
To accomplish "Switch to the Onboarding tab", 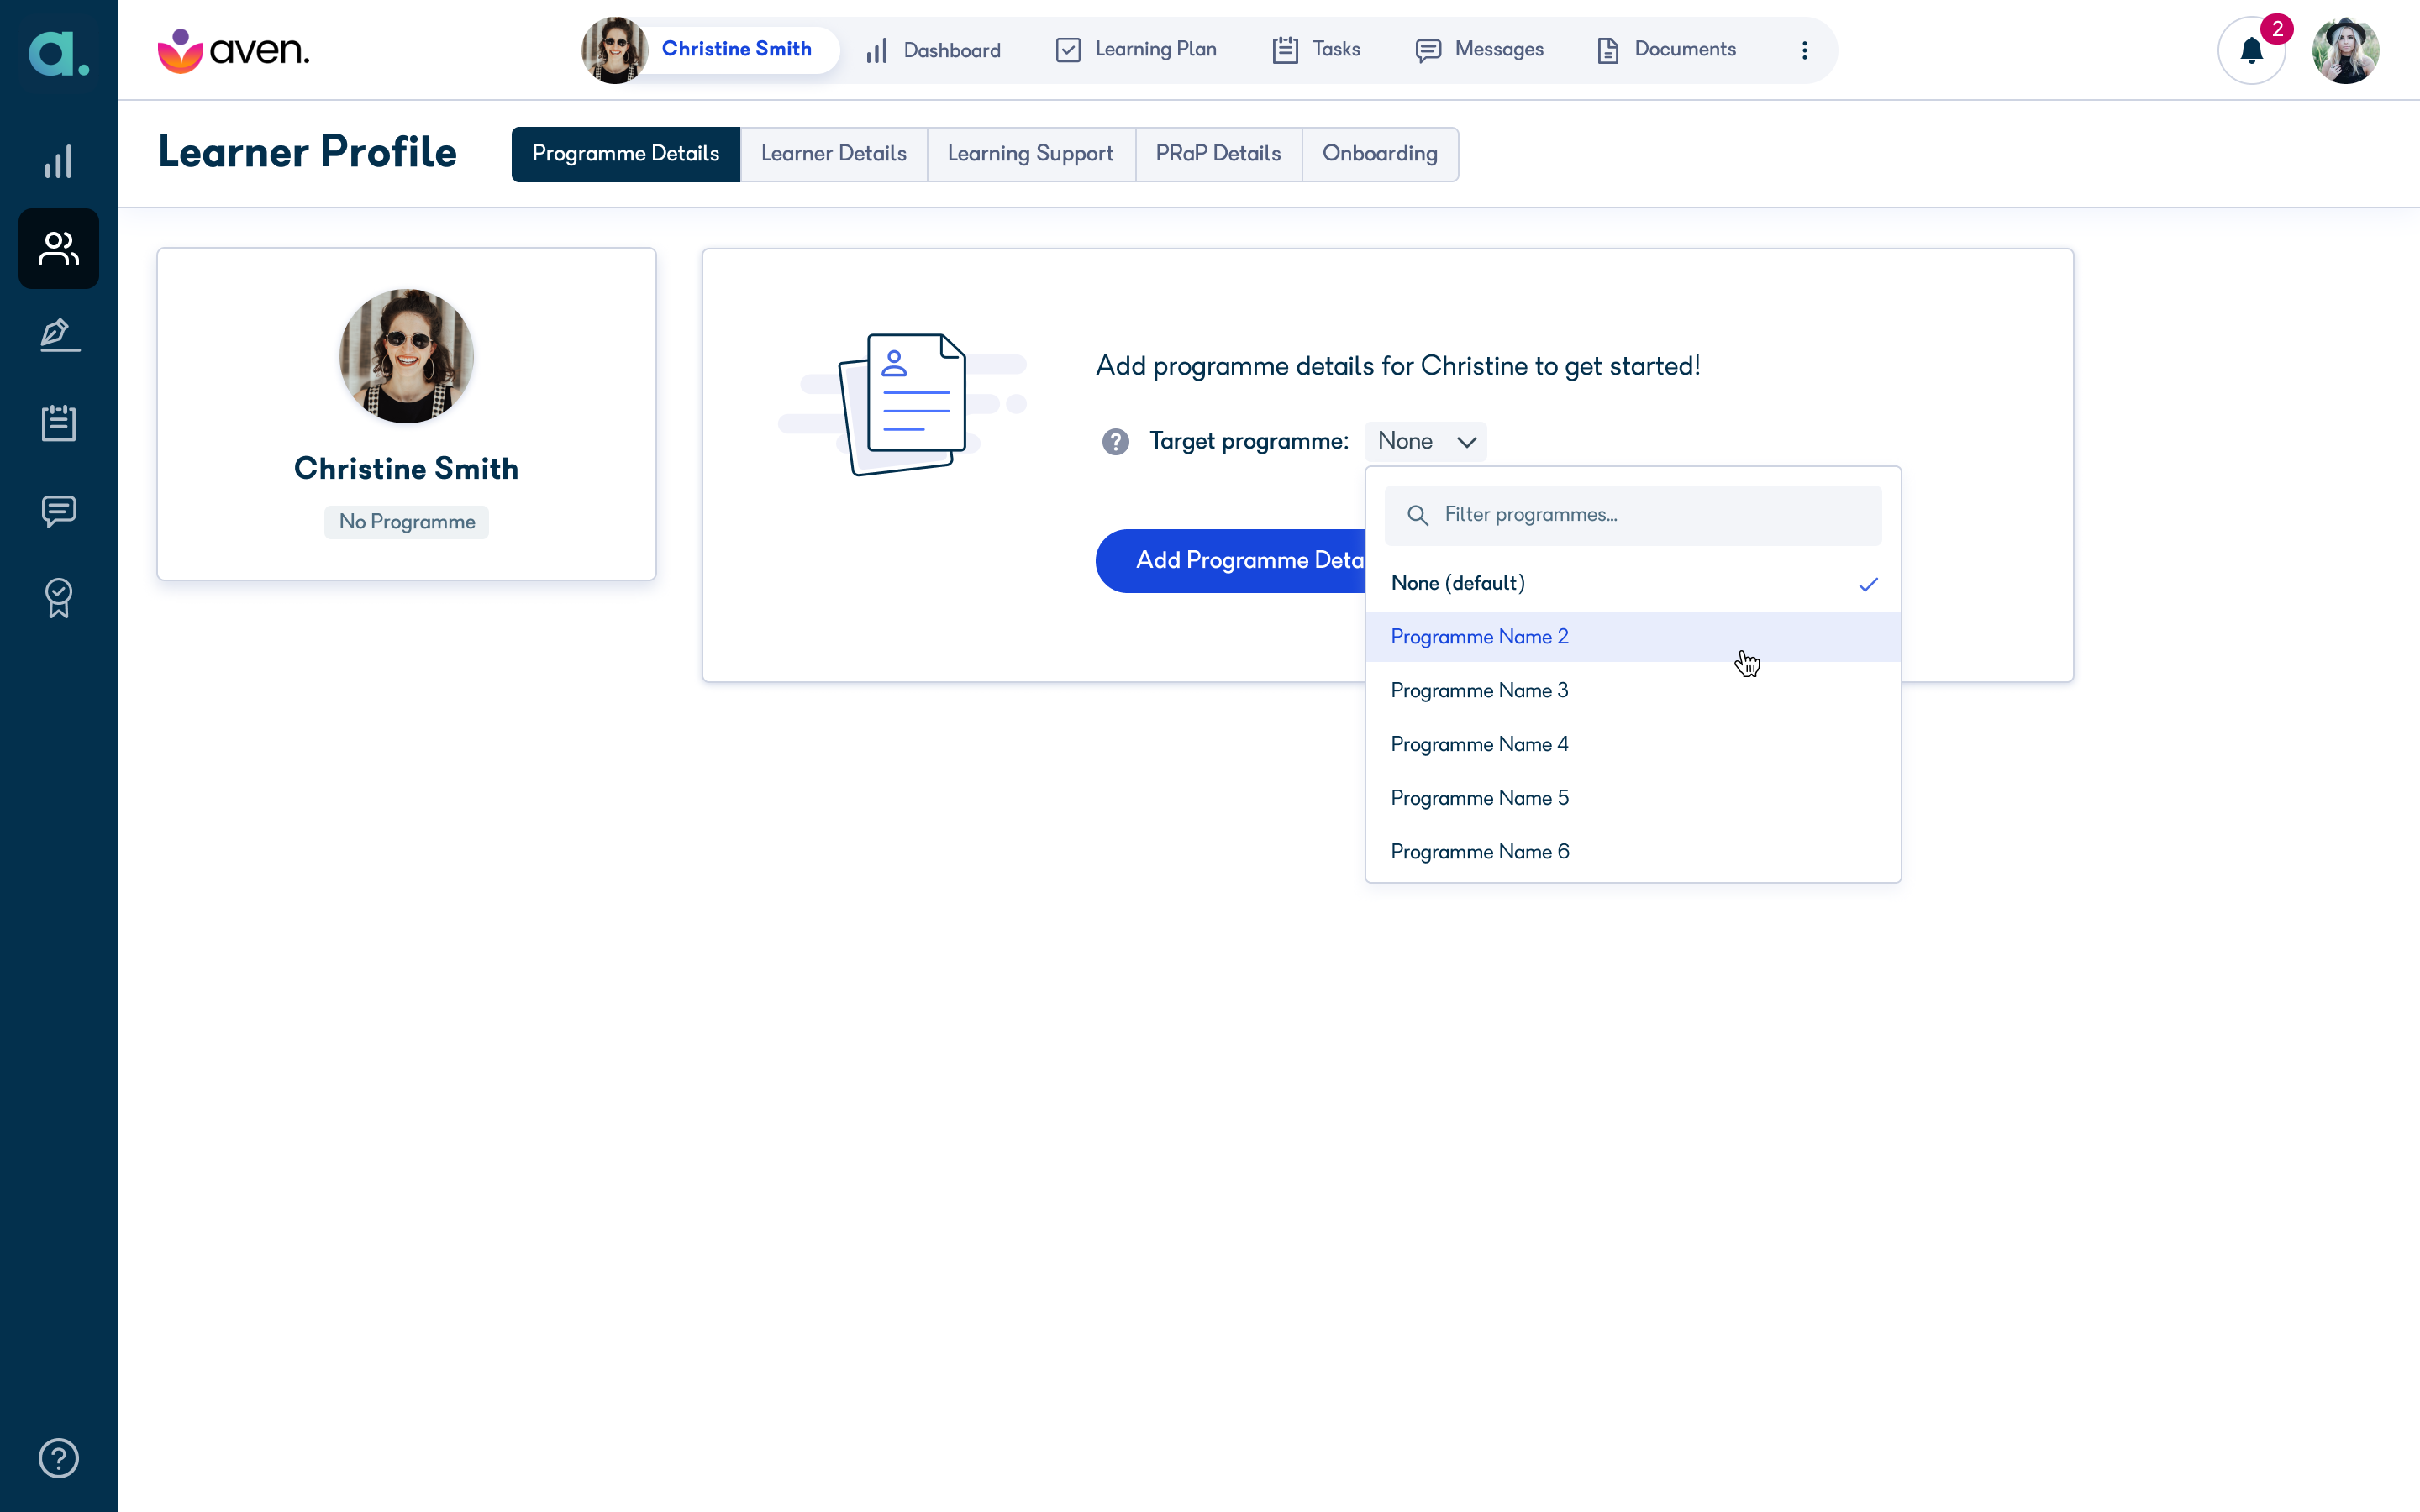I will 1380,154.
